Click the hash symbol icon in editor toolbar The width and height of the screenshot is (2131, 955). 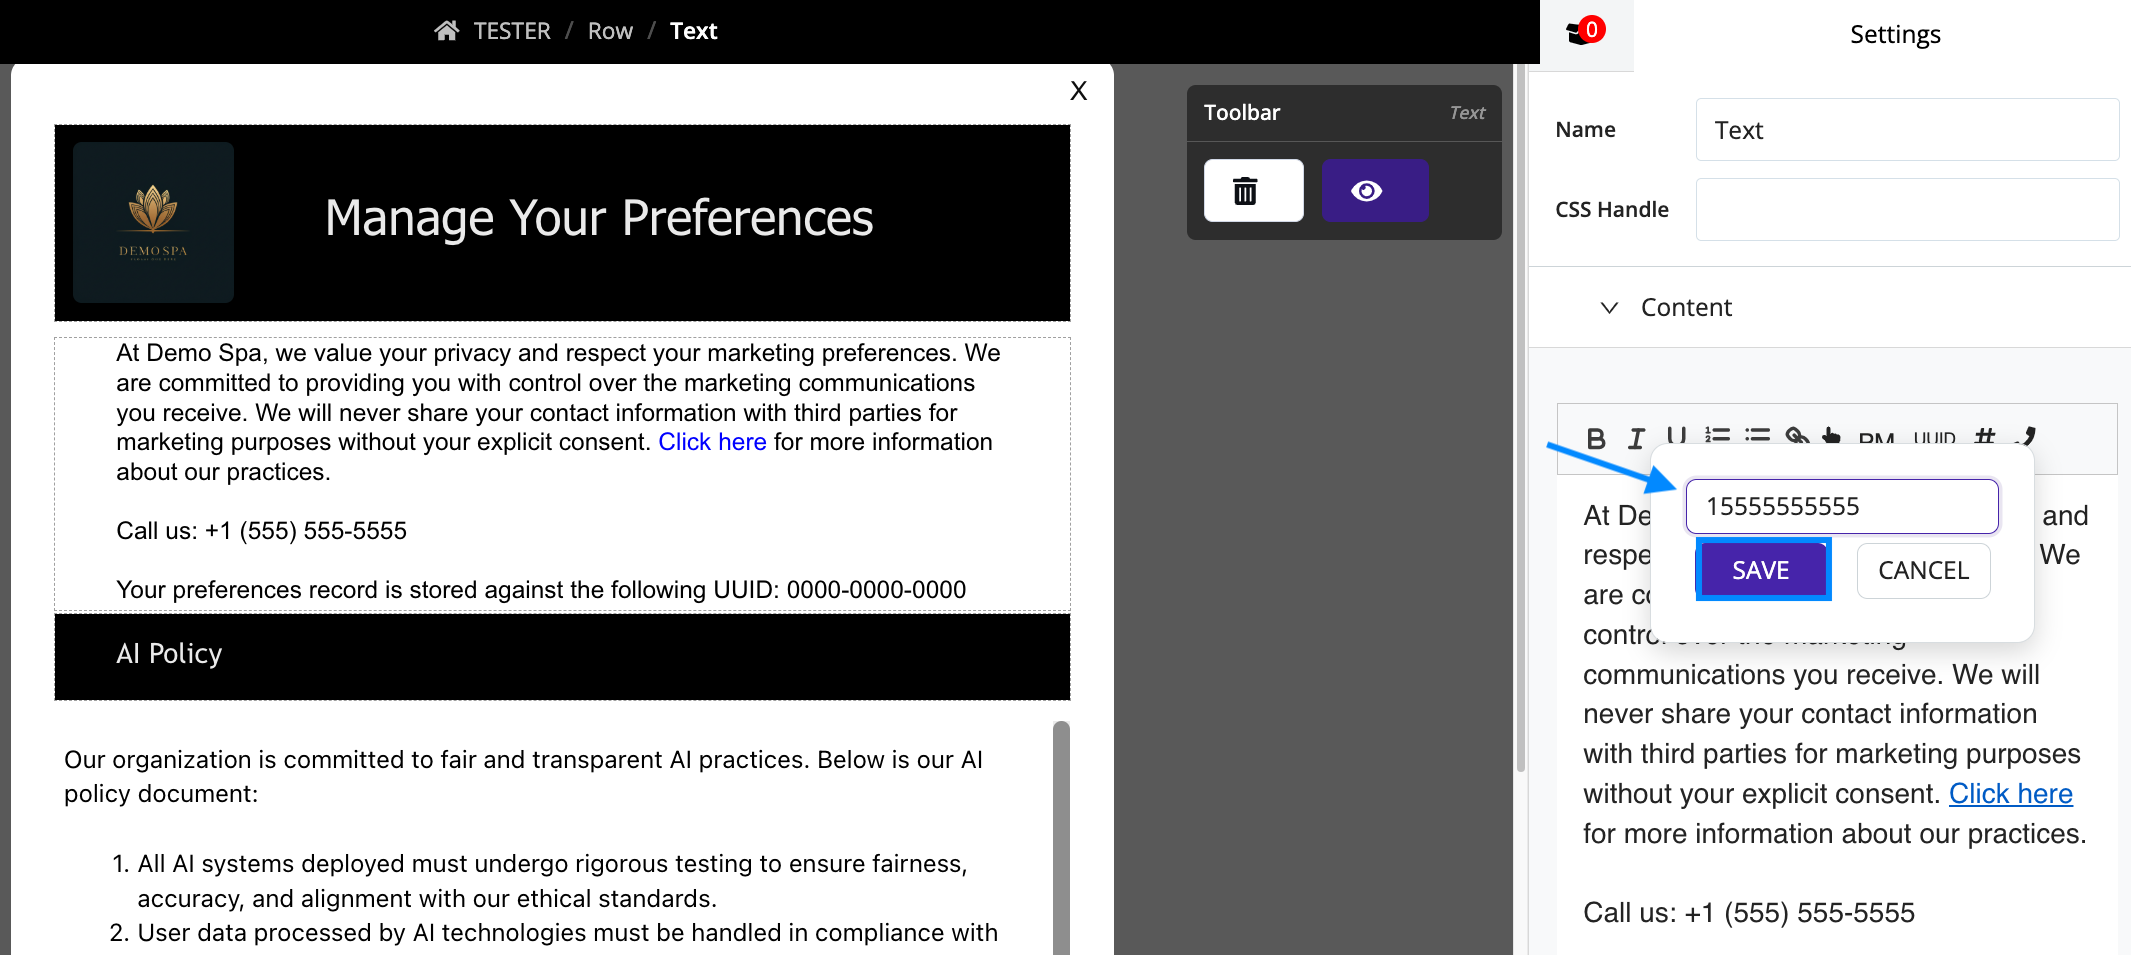tap(1985, 436)
